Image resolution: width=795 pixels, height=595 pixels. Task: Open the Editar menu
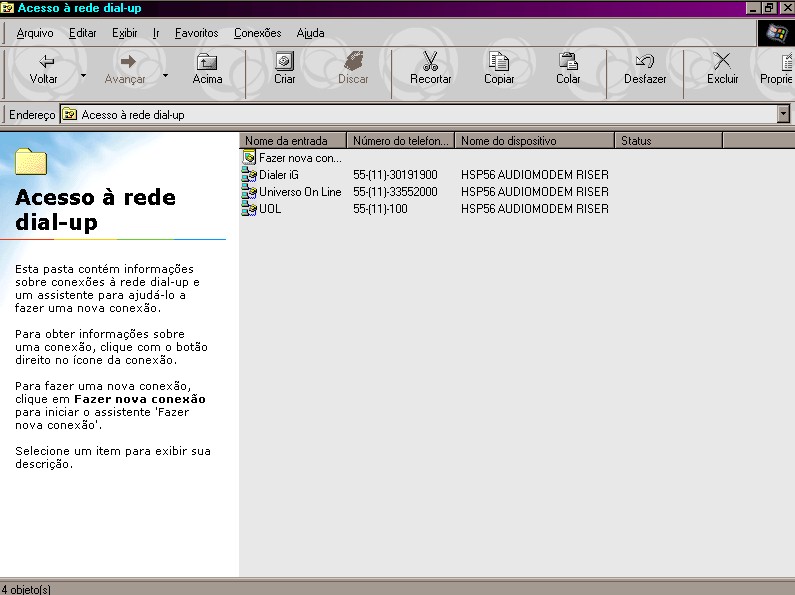click(x=82, y=33)
